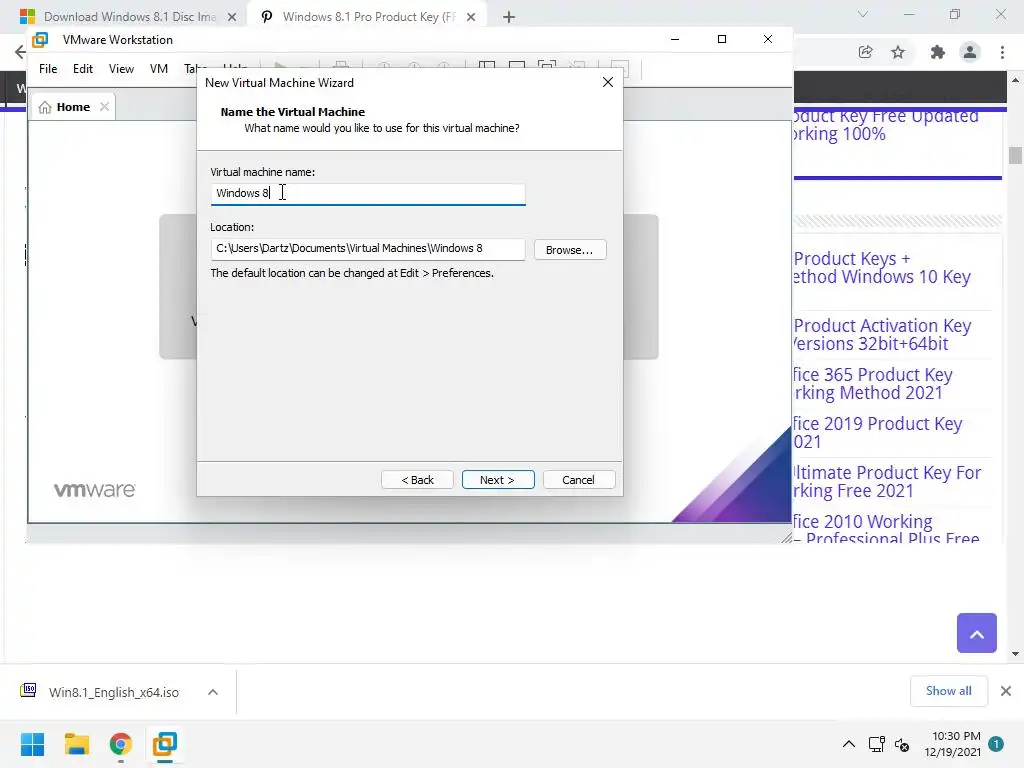This screenshot has width=1024, height=768.
Task: Open the Edit menu in VMware Workstation
Action: (82, 69)
